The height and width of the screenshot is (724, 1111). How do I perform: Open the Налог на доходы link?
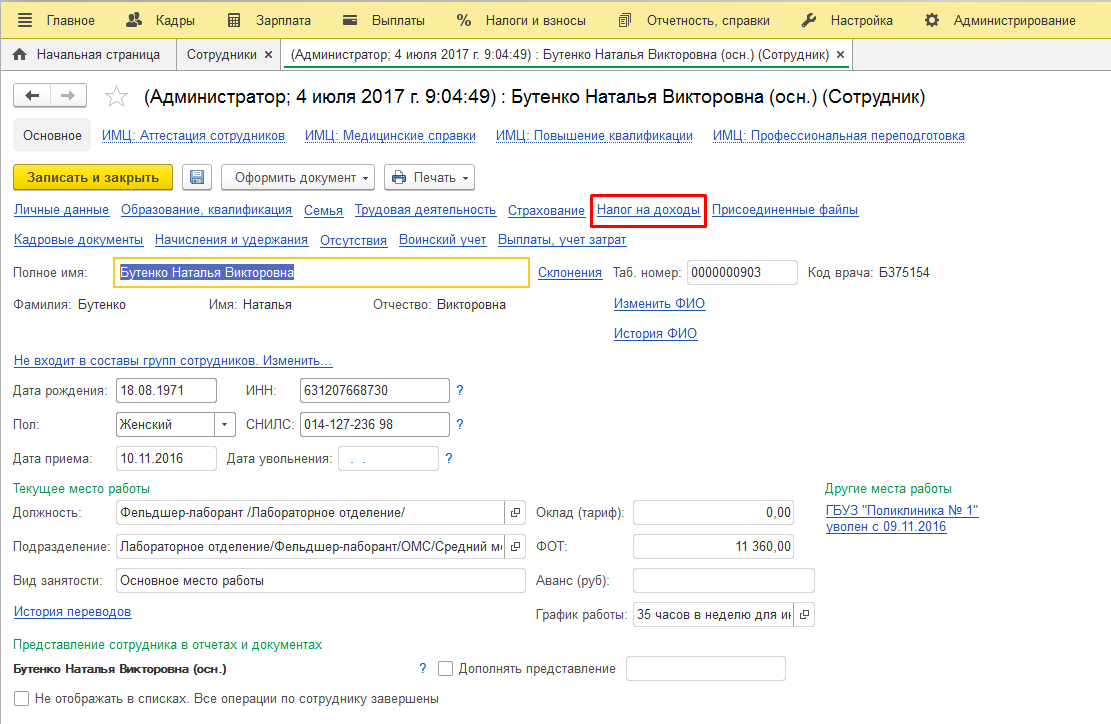coord(648,210)
